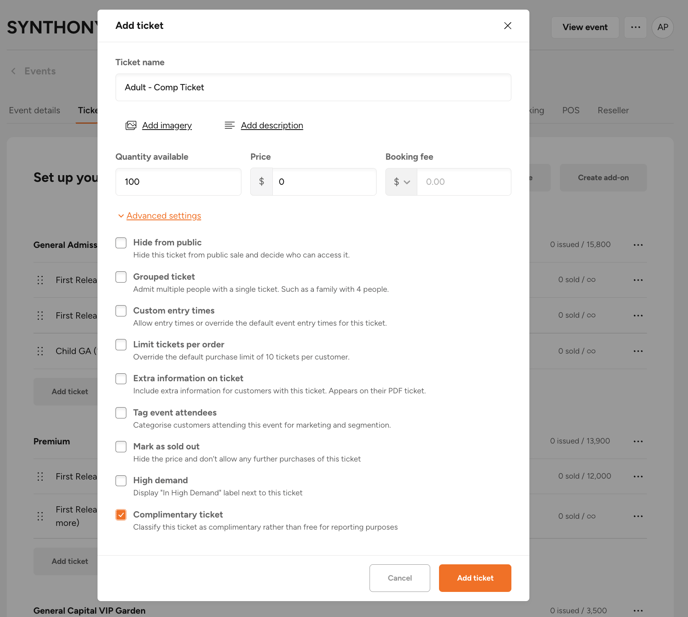Switch to the Event details tab

pos(35,111)
